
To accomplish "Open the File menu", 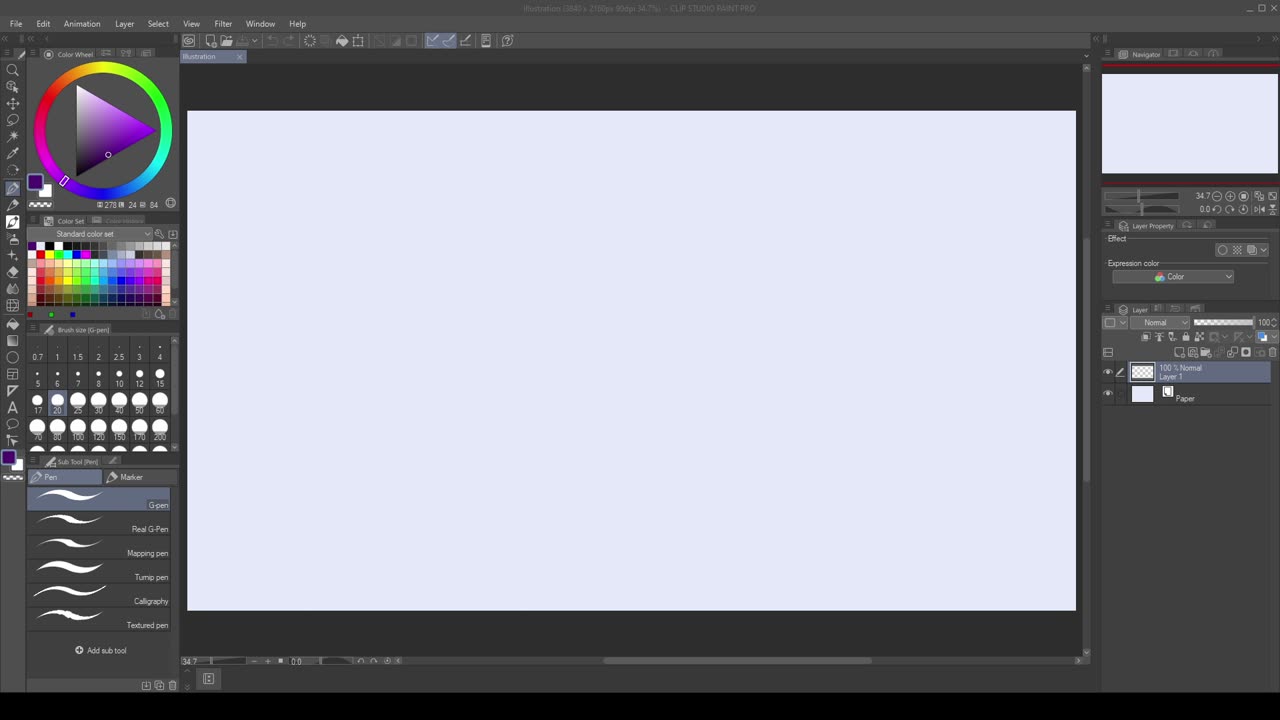I will coord(16,24).
